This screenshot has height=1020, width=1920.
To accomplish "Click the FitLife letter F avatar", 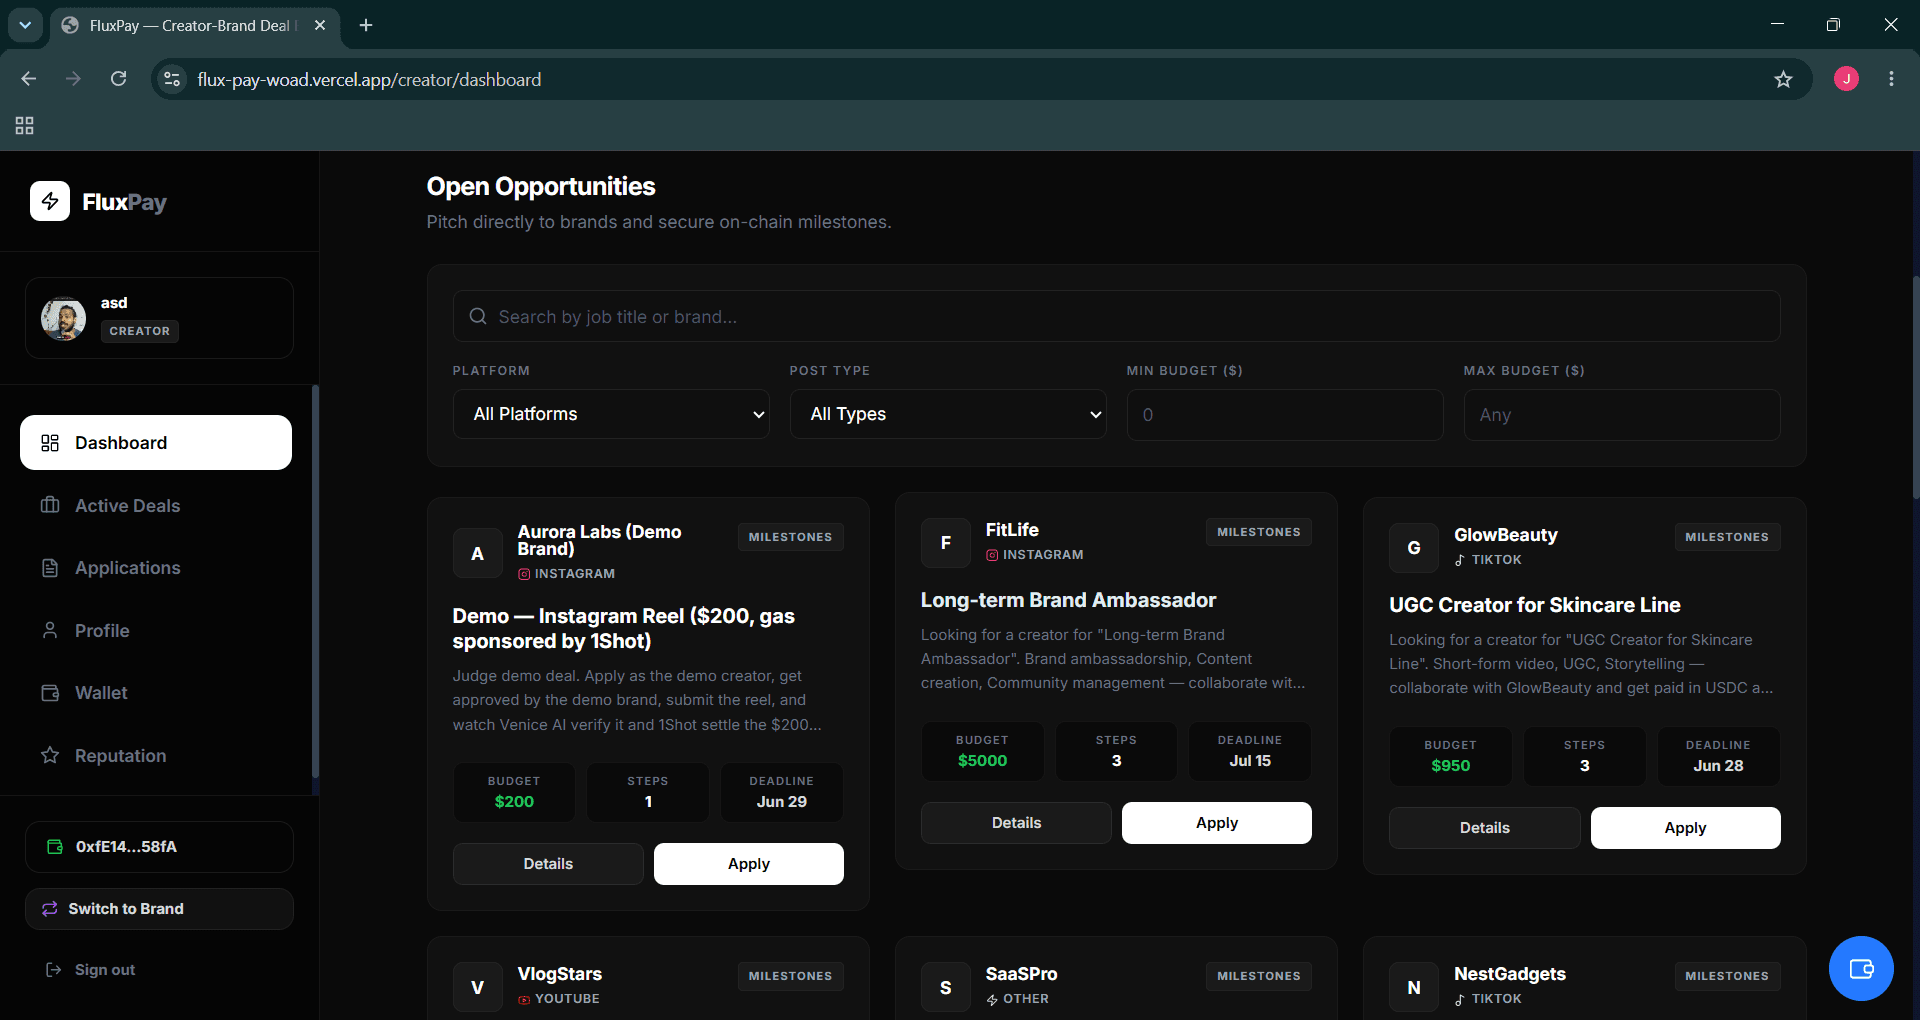I will (x=946, y=542).
